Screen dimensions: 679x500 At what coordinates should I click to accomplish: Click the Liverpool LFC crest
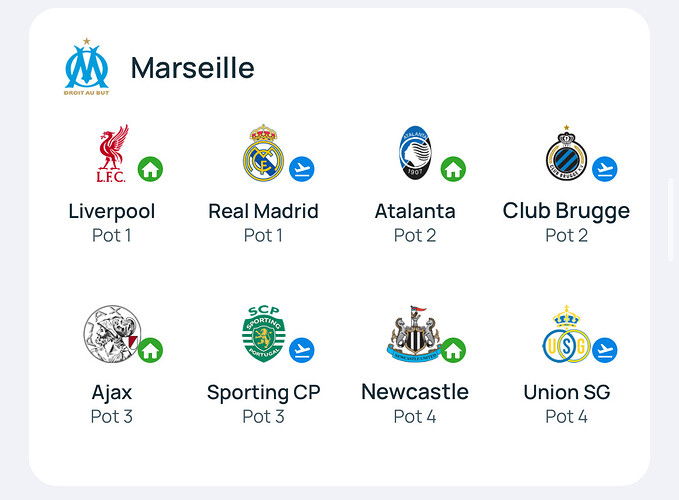[x=112, y=153]
